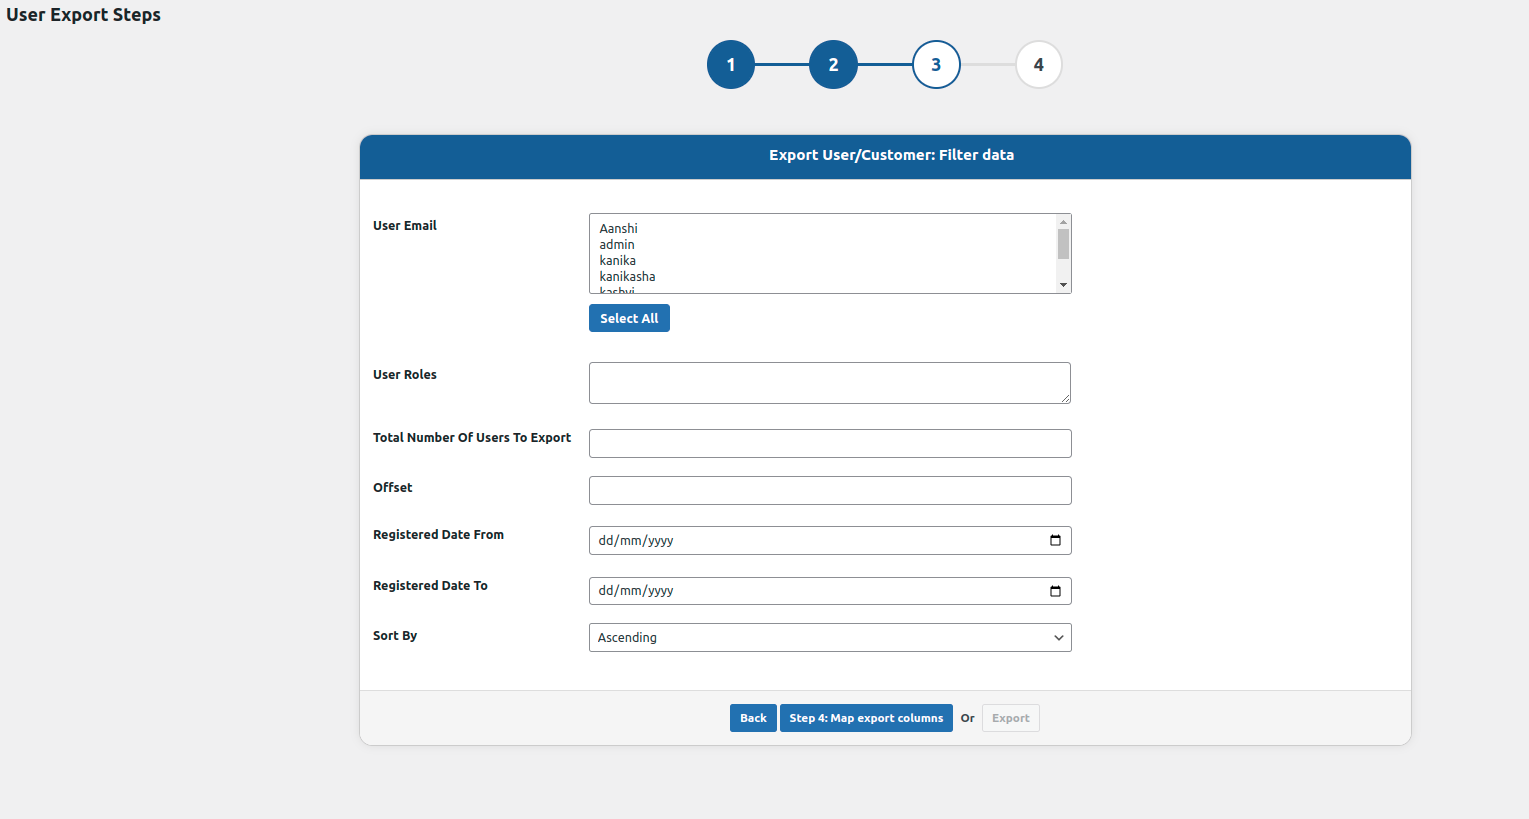Focus the User Roles text box
Viewport: 1529px width, 819px height.
pyautogui.click(x=829, y=383)
